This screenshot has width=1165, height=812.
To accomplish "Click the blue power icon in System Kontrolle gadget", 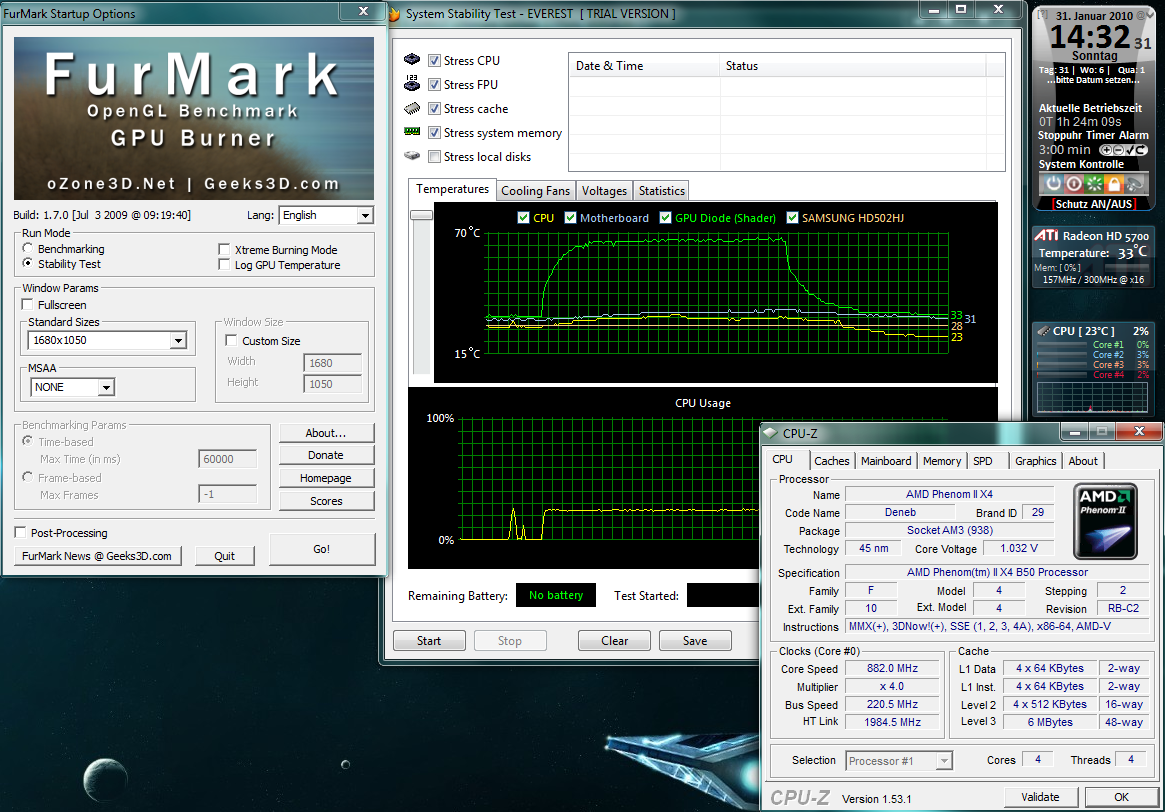I will point(1054,183).
